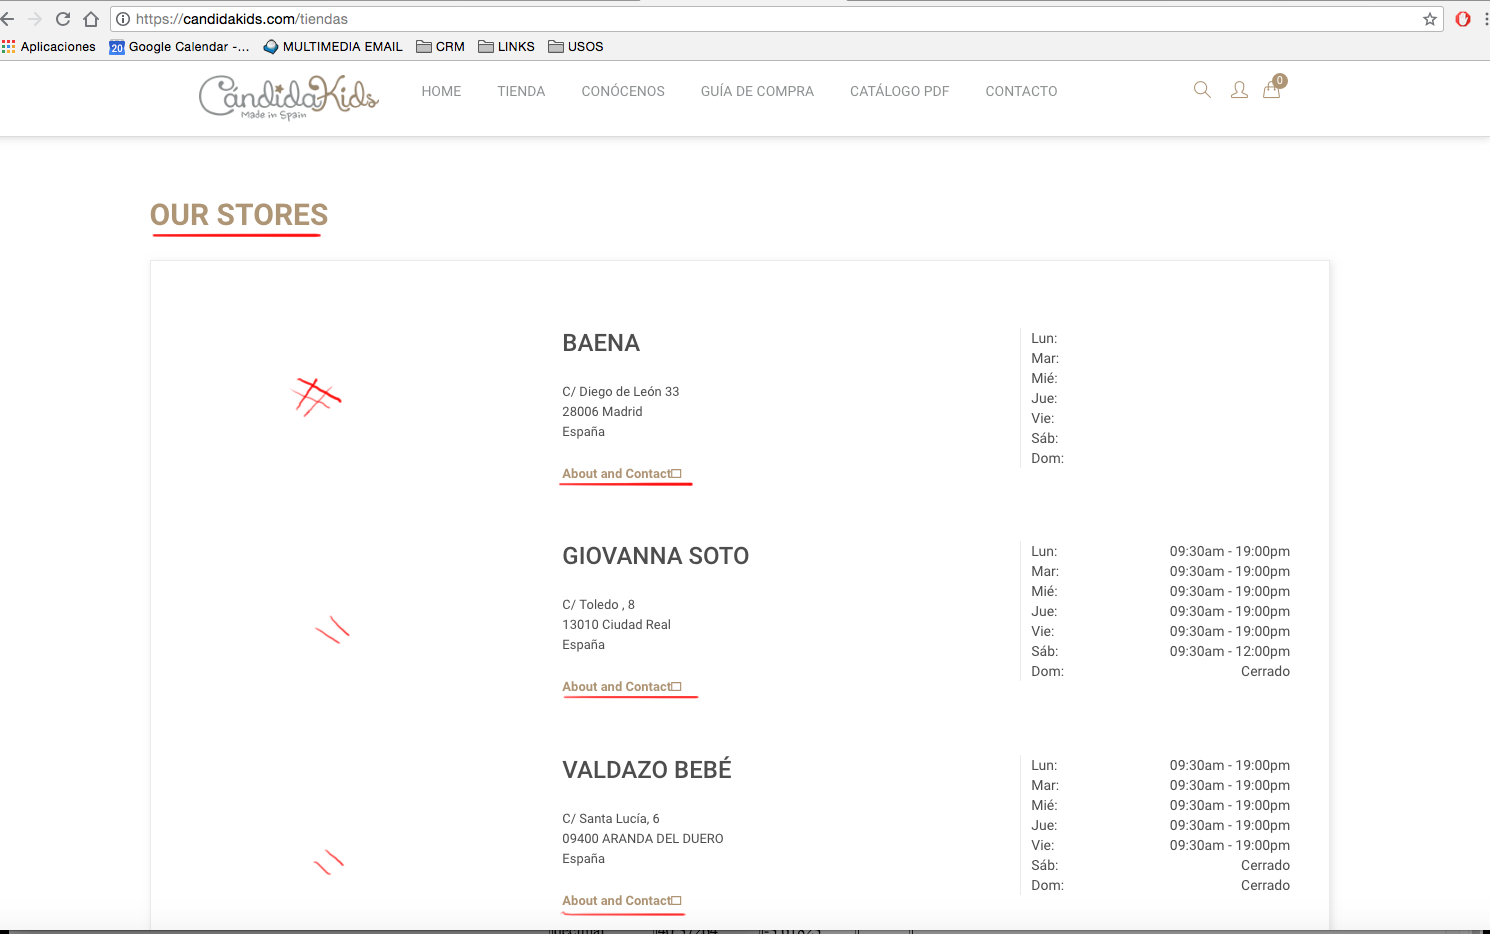Click the VALDAZO BEBÉ store title

coord(647,770)
